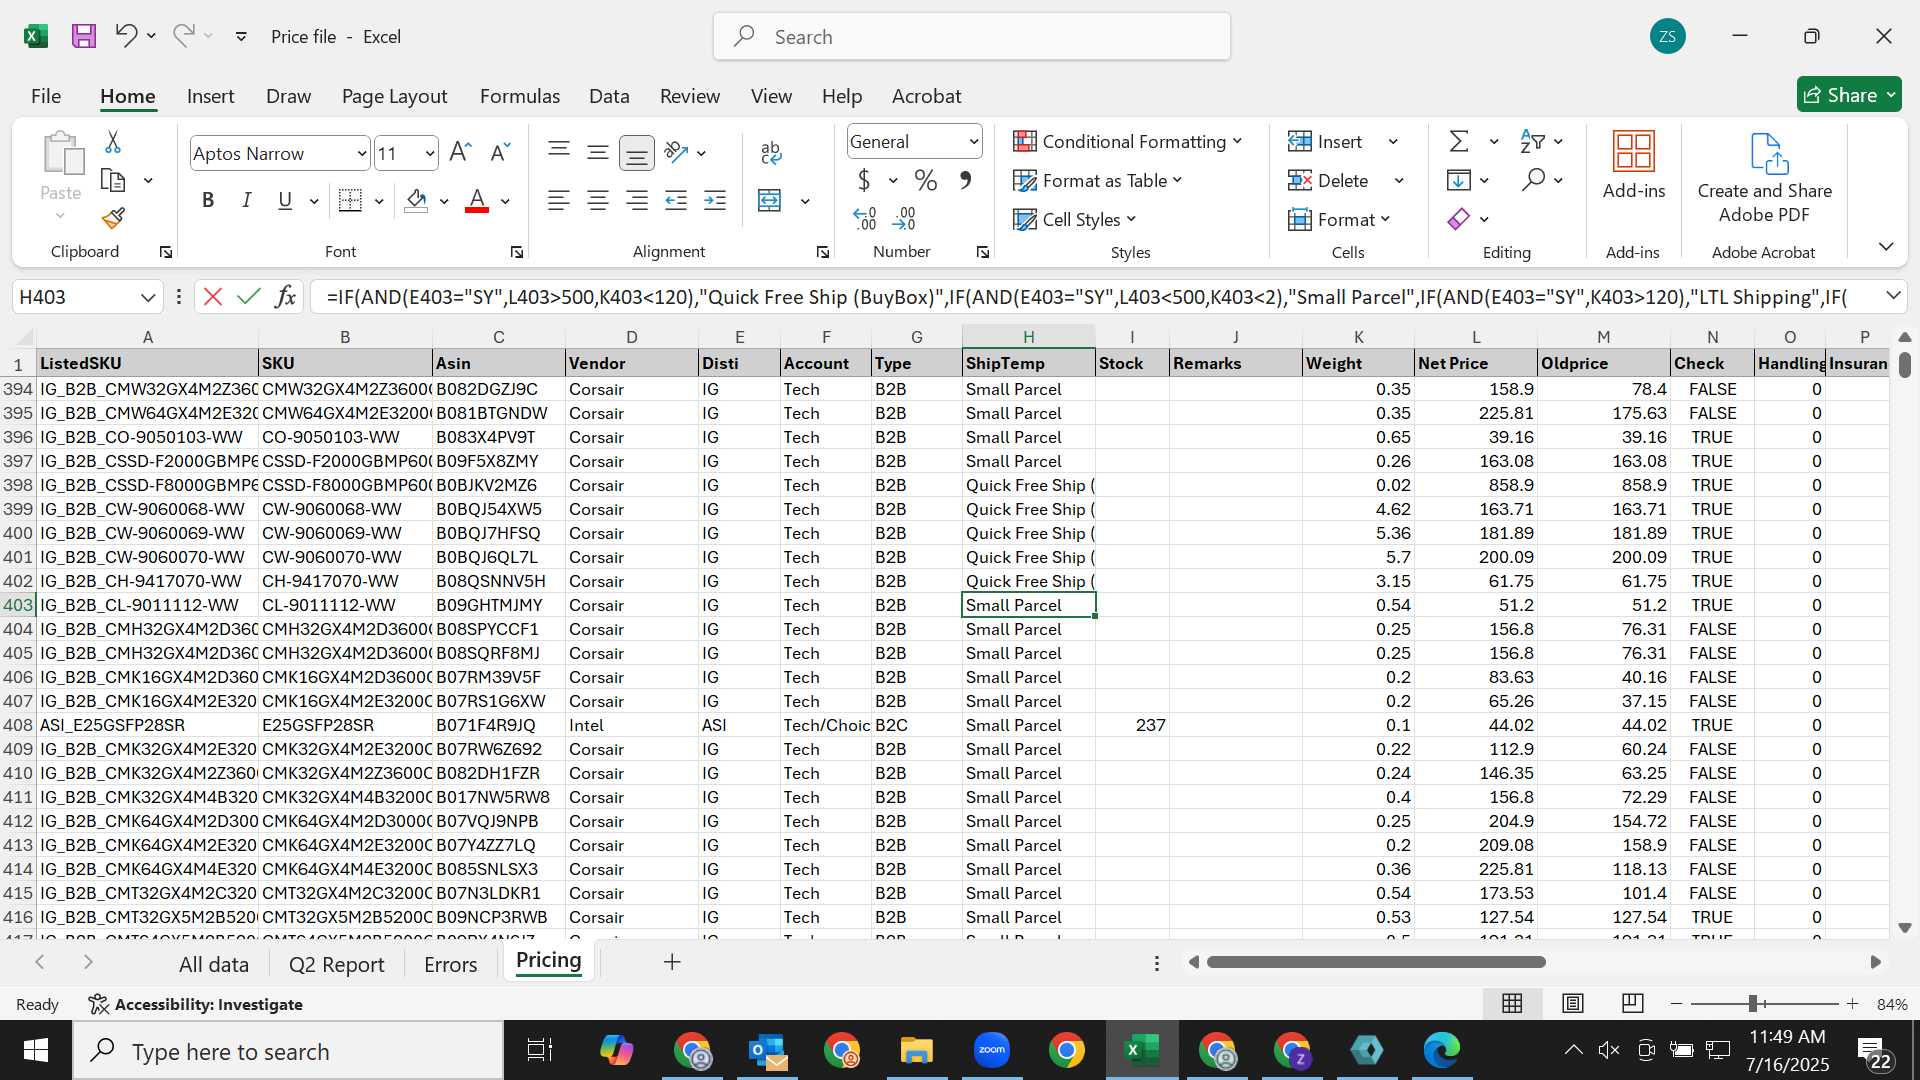Toggle Middle Align
This screenshot has width=1920, height=1080.
coord(598,153)
